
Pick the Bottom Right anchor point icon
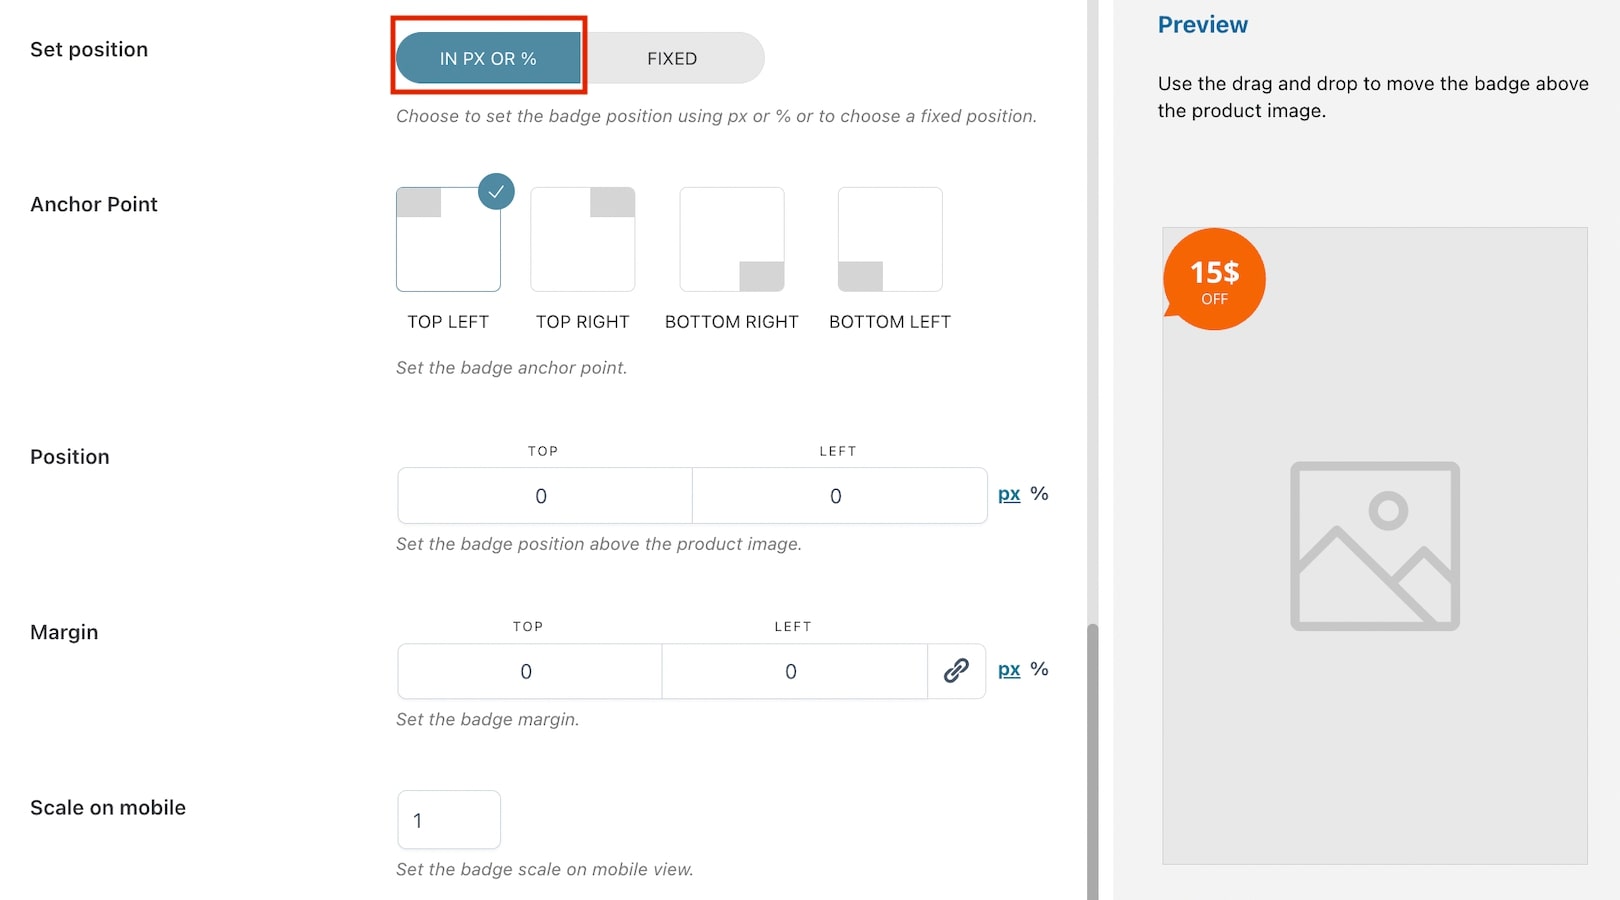point(732,239)
